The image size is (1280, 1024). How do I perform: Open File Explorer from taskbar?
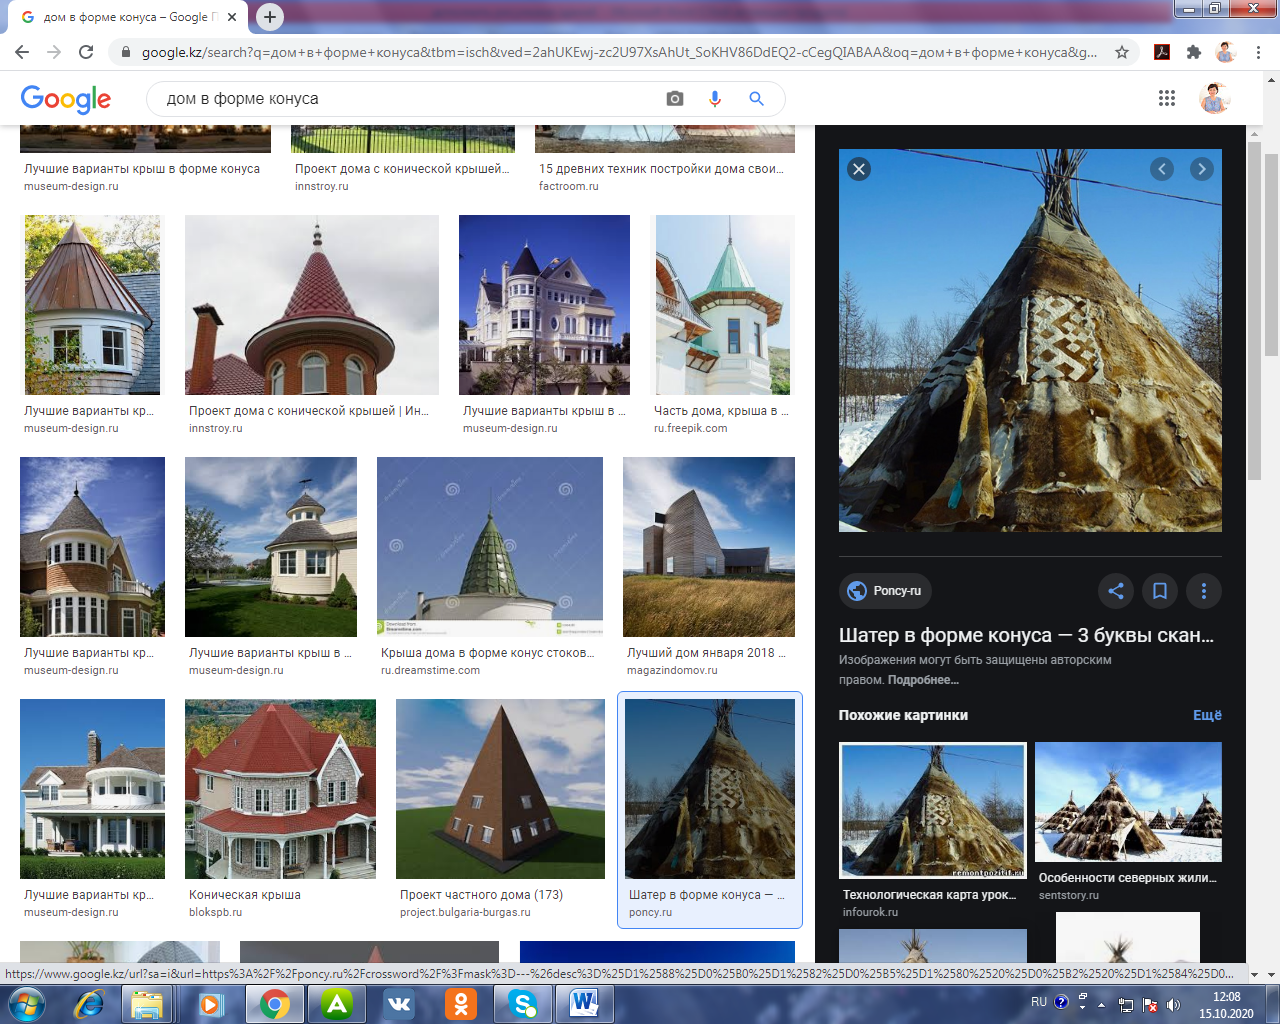[147, 1004]
